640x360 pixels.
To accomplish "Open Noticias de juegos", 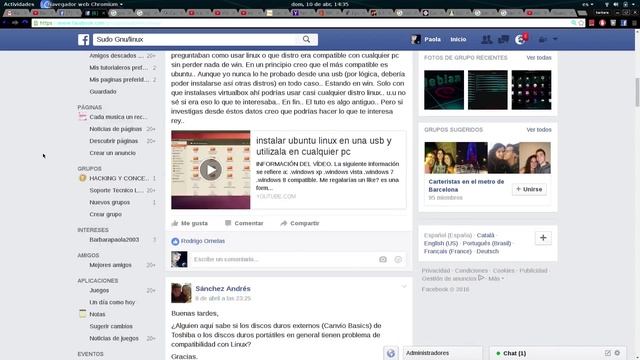I will (x=114, y=338).
